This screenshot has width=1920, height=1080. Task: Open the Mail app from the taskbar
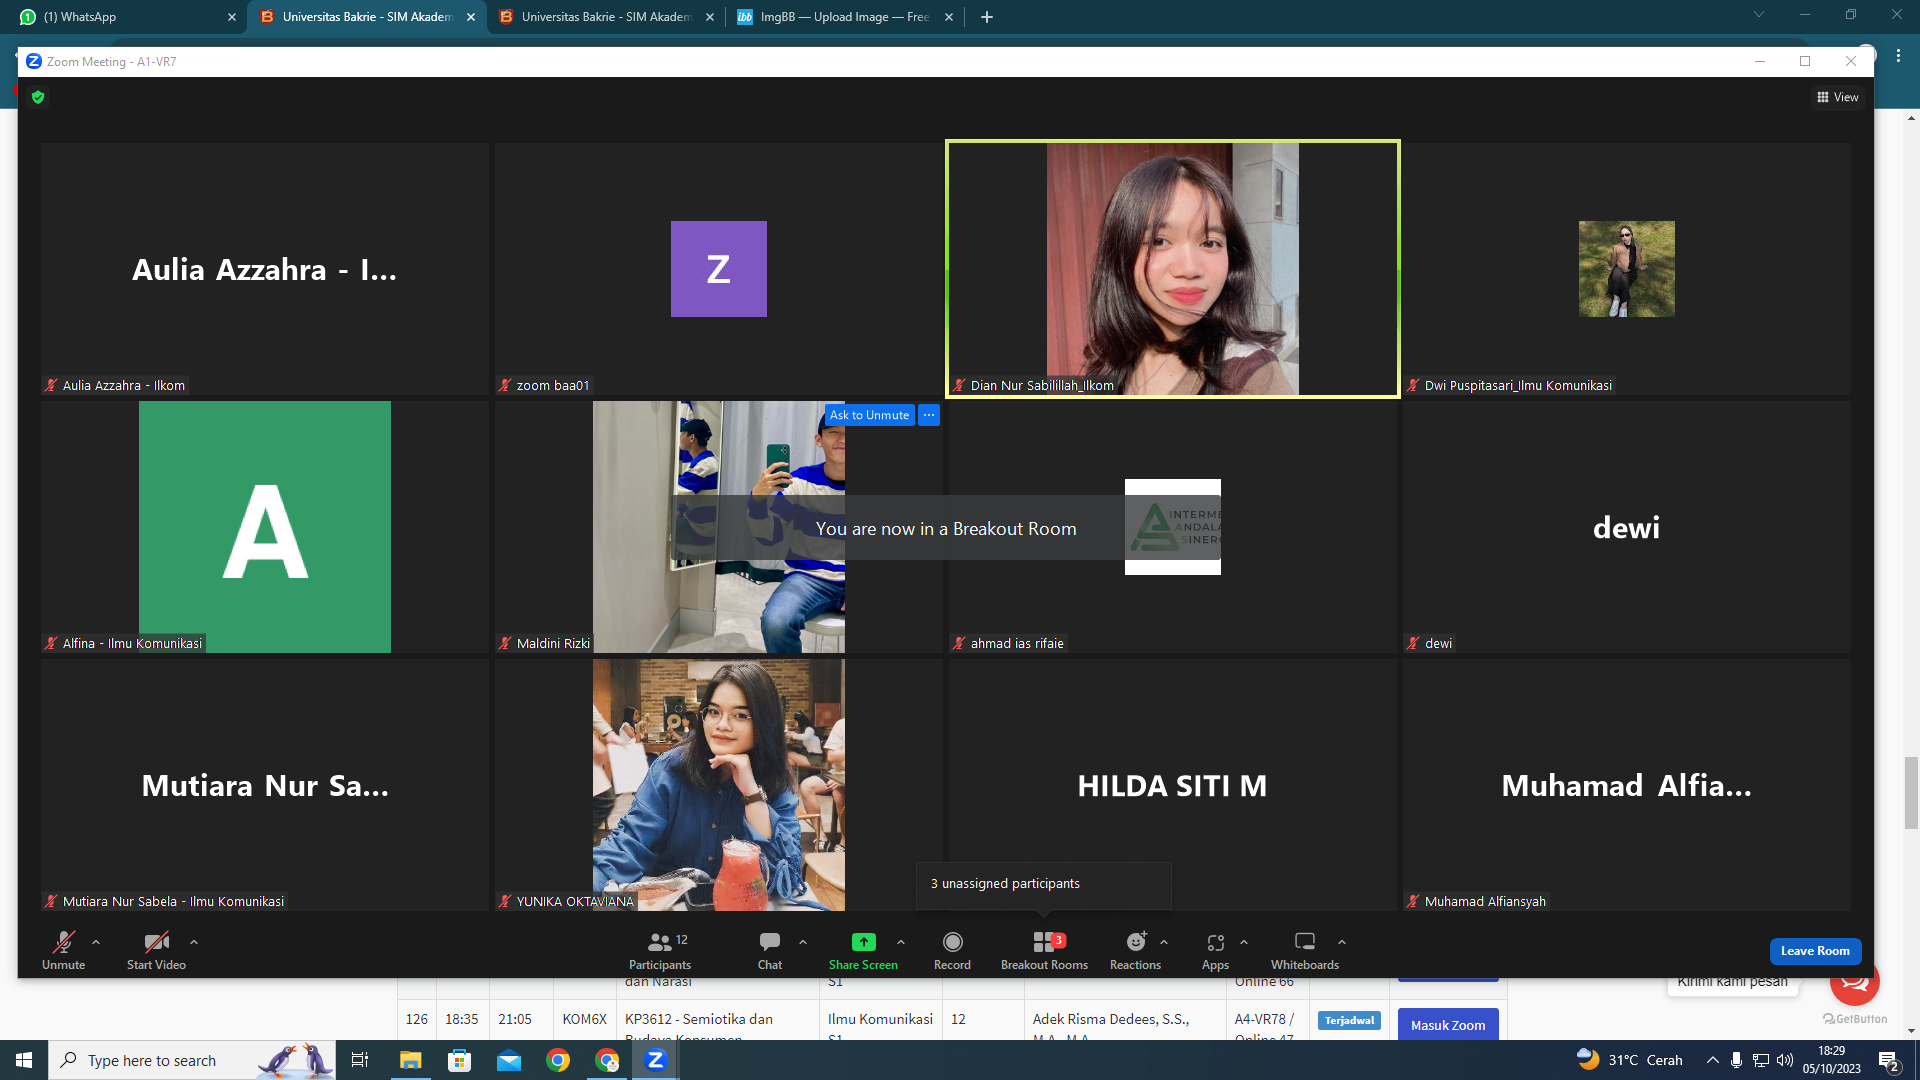[509, 1060]
